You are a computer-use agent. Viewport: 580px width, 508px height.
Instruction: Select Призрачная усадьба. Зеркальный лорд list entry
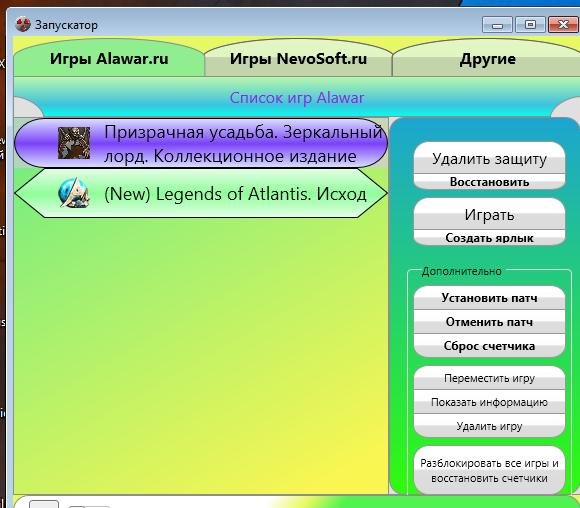201,143
